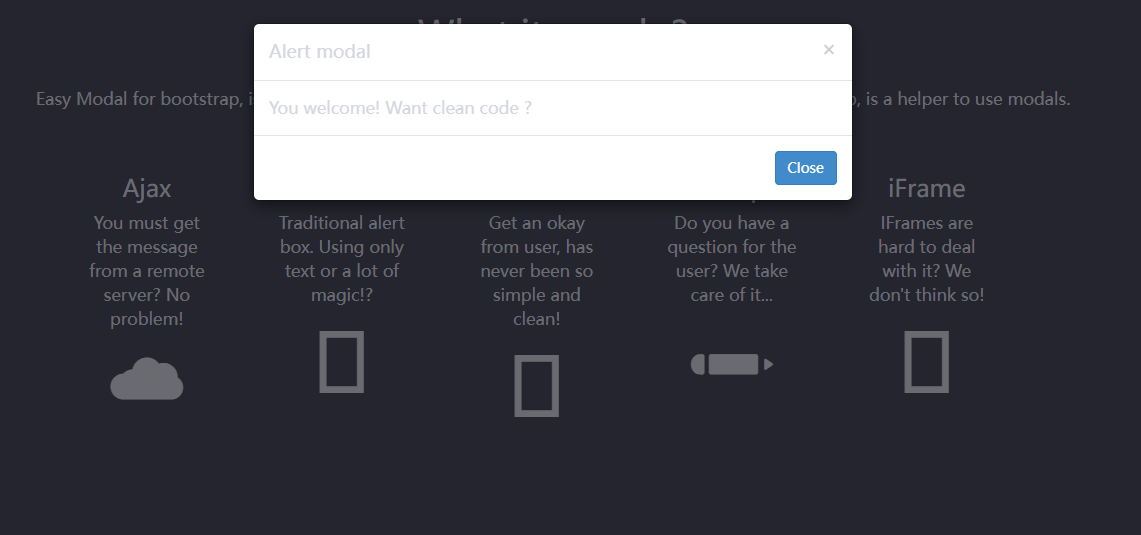Click the icon below the 'simple and clean' text
The image size is (1141, 535).
536,386
